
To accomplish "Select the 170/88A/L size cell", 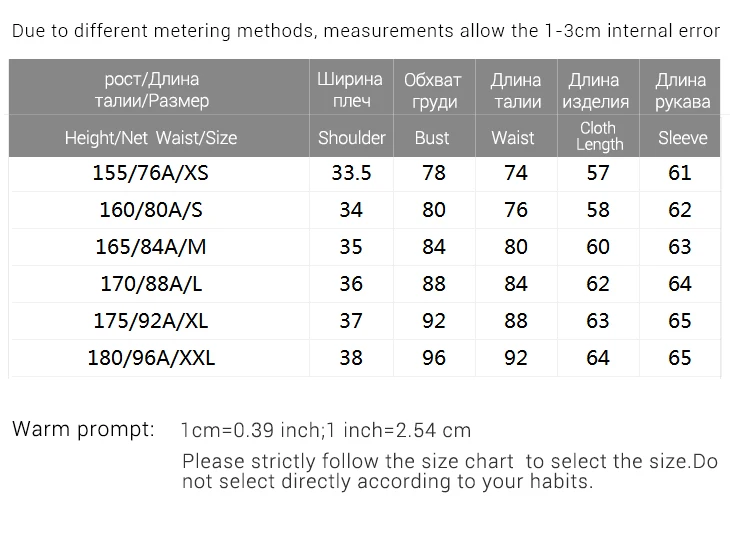I will [151, 284].
